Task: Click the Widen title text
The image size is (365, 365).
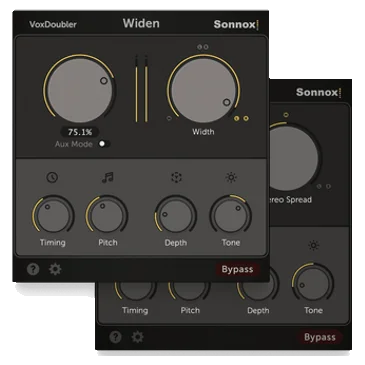Action: (141, 23)
